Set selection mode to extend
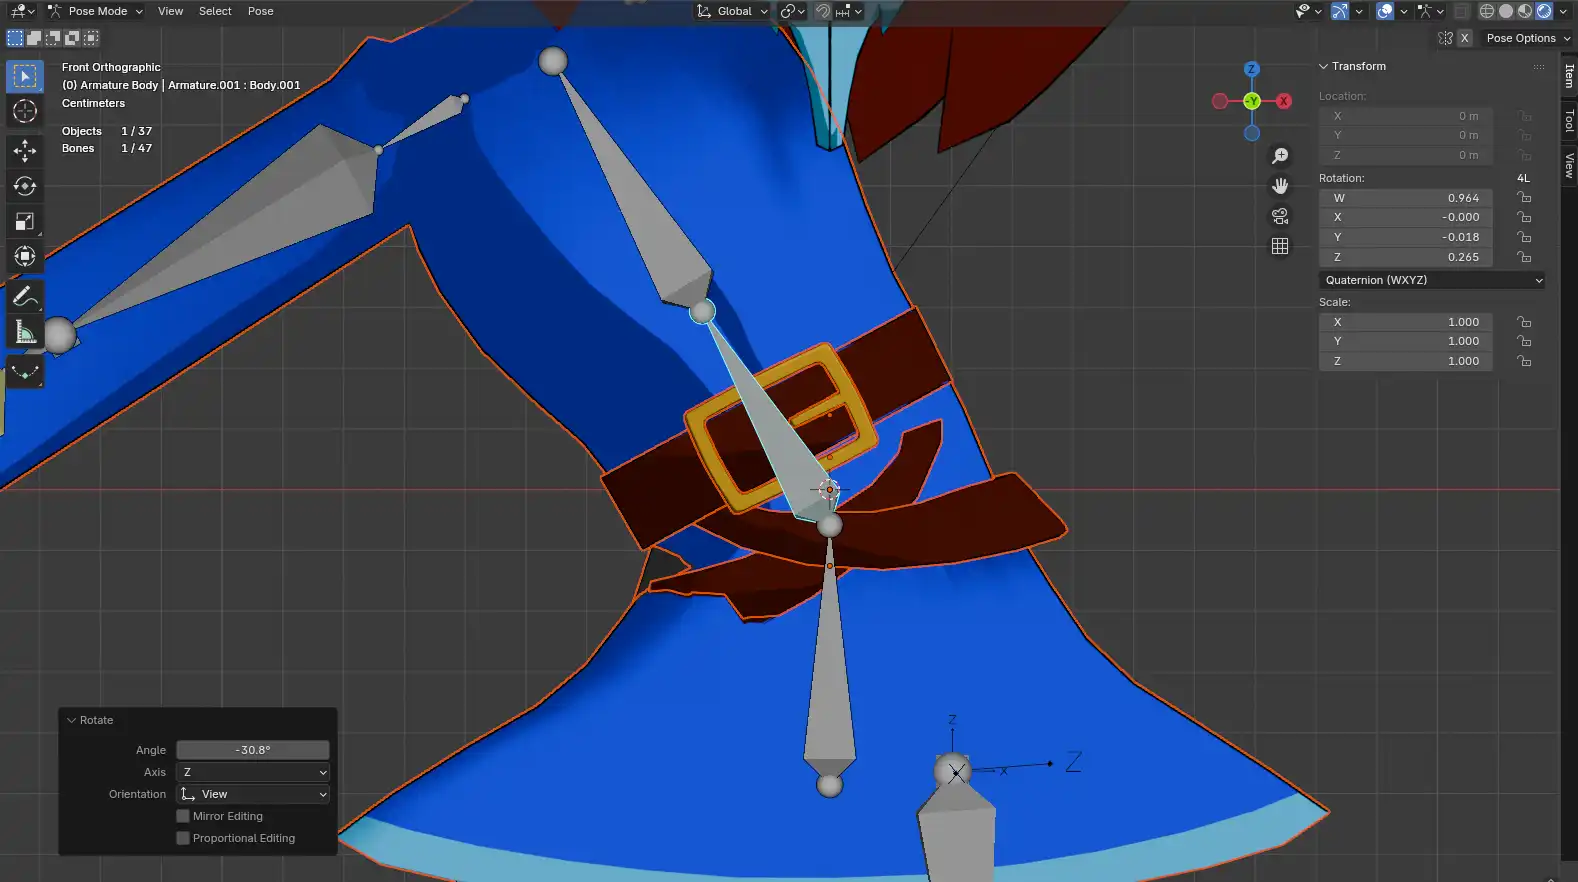The image size is (1578, 882). pos(34,38)
